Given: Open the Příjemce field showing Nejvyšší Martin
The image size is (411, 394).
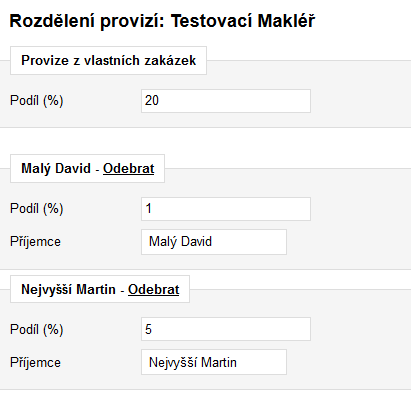Looking at the screenshot, I should coord(214,362).
